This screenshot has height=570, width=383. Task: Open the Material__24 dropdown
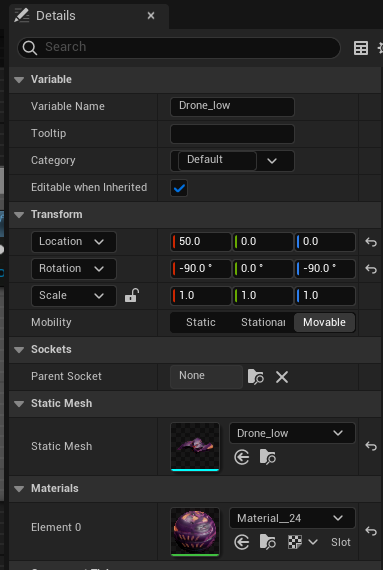(x=292, y=518)
